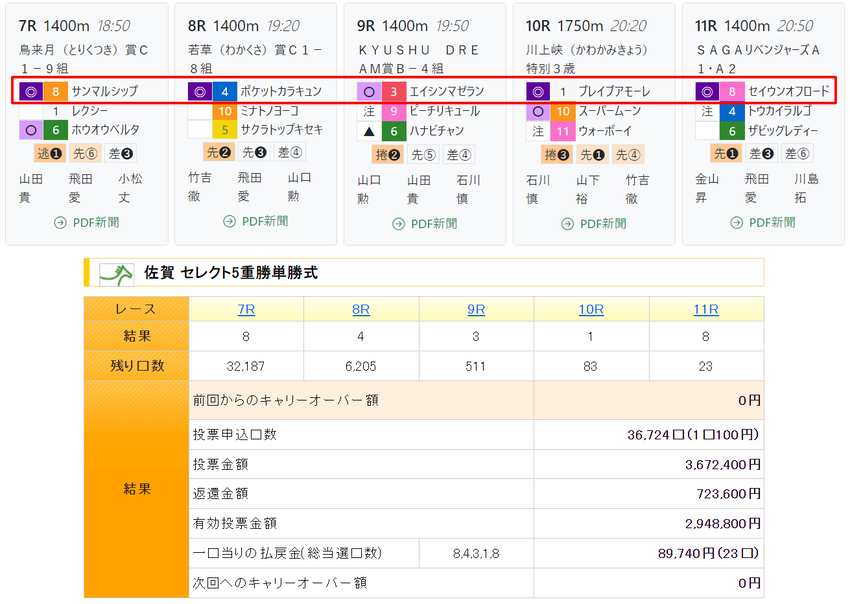Viewport: 850px width, 604px height.
Task: Click the double-circle mark beside セイウンオフロード
Action: coord(707,91)
